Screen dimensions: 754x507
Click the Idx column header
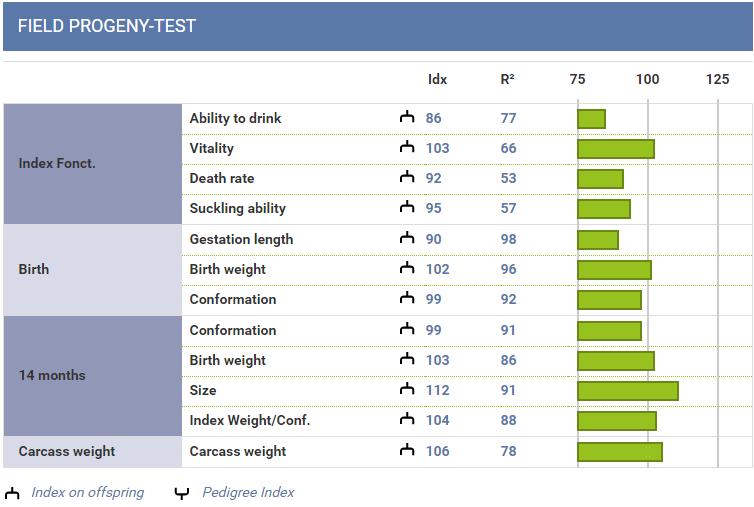[437, 79]
